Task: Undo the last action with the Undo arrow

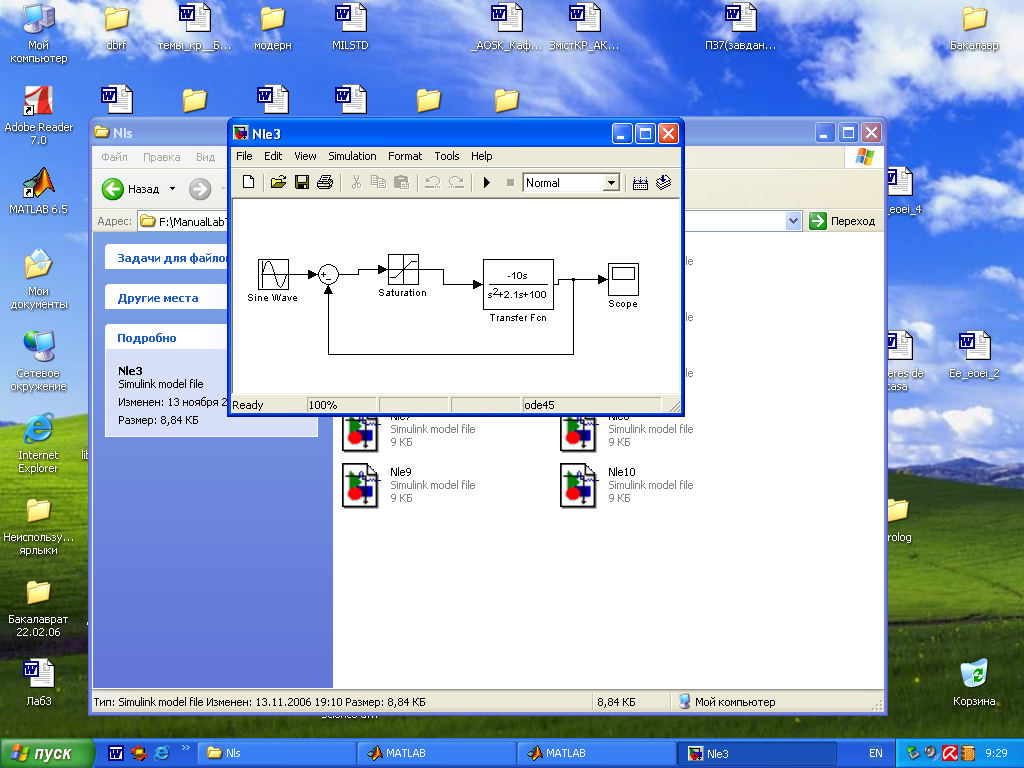Action: click(x=432, y=182)
